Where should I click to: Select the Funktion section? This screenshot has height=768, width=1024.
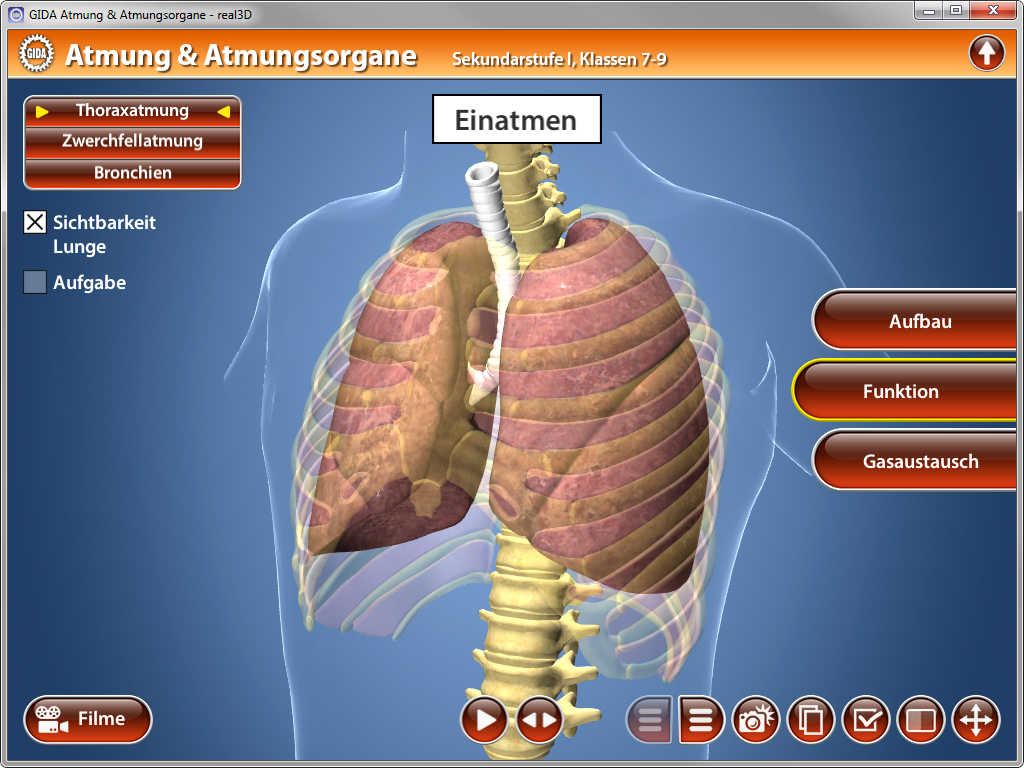905,391
